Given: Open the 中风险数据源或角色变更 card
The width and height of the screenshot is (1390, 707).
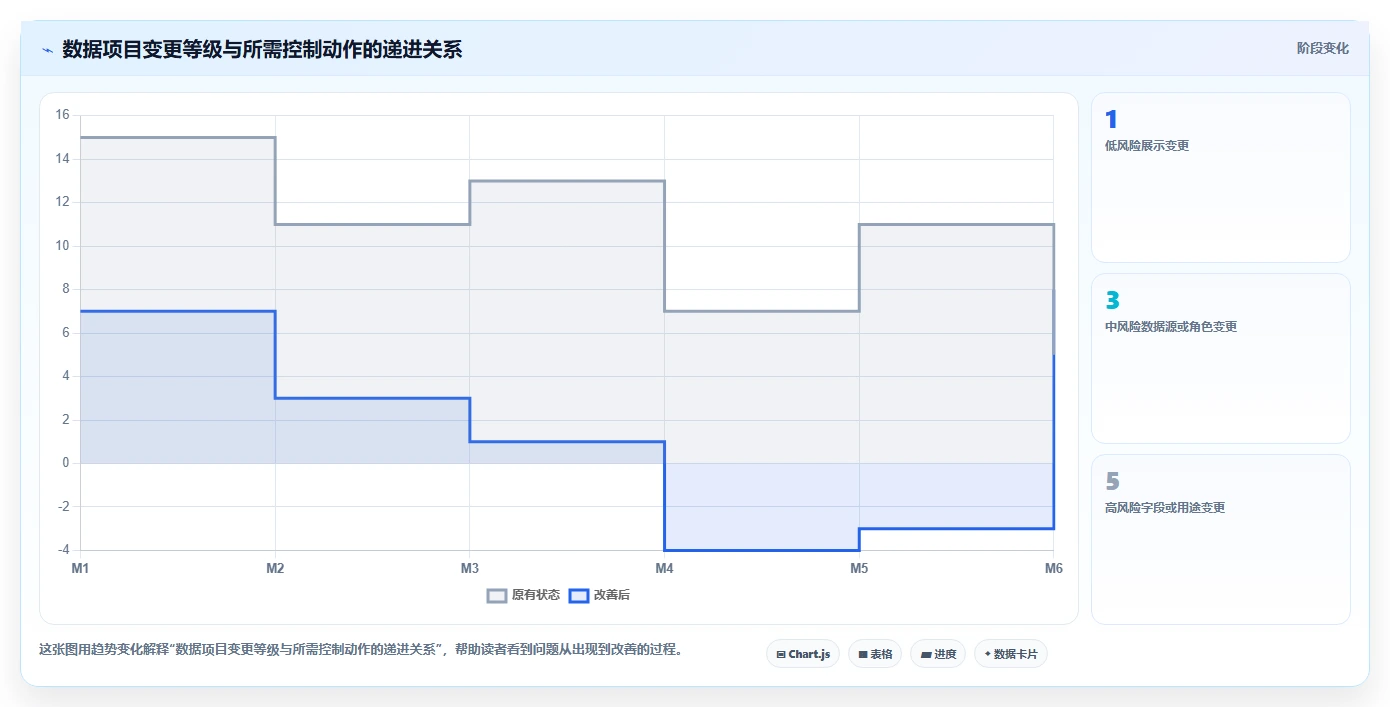Looking at the screenshot, I should pyautogui.click(x=1221, y=359).
